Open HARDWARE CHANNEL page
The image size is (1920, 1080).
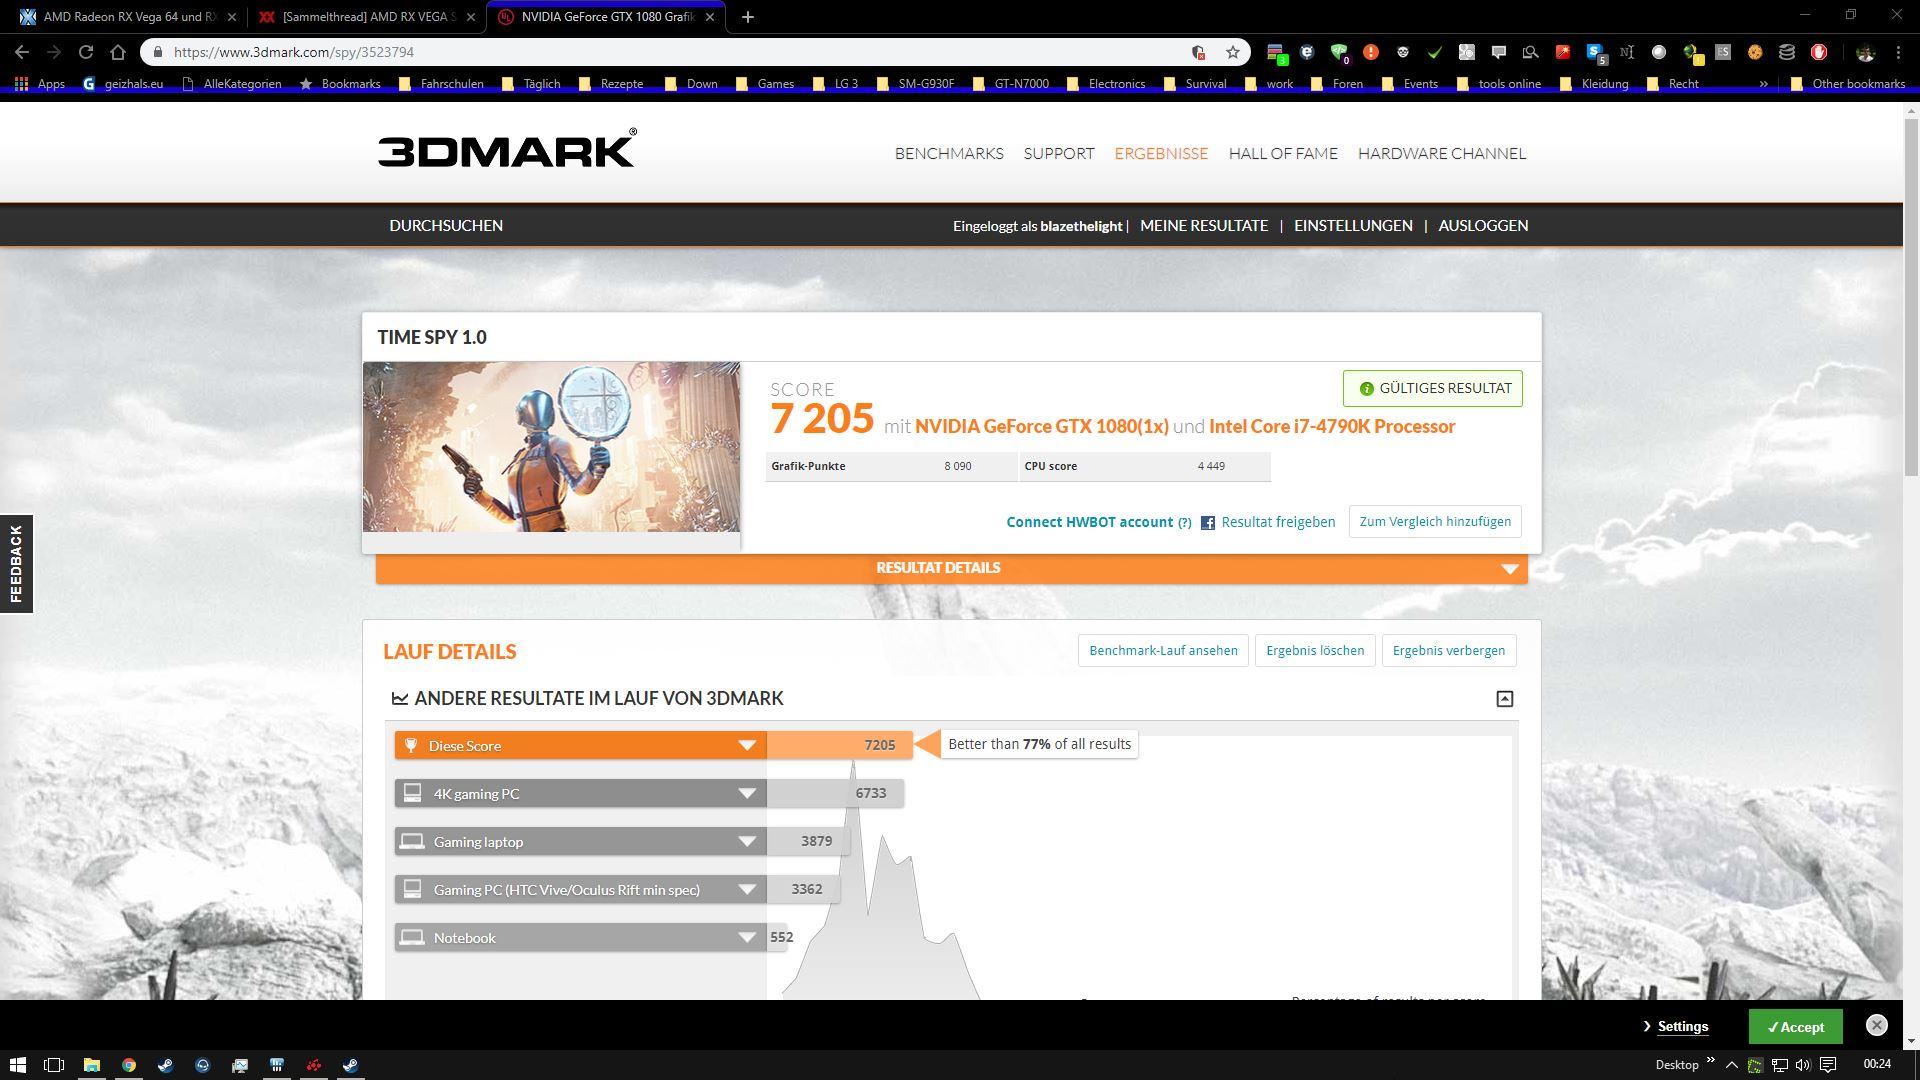(x=1442, y=153)
